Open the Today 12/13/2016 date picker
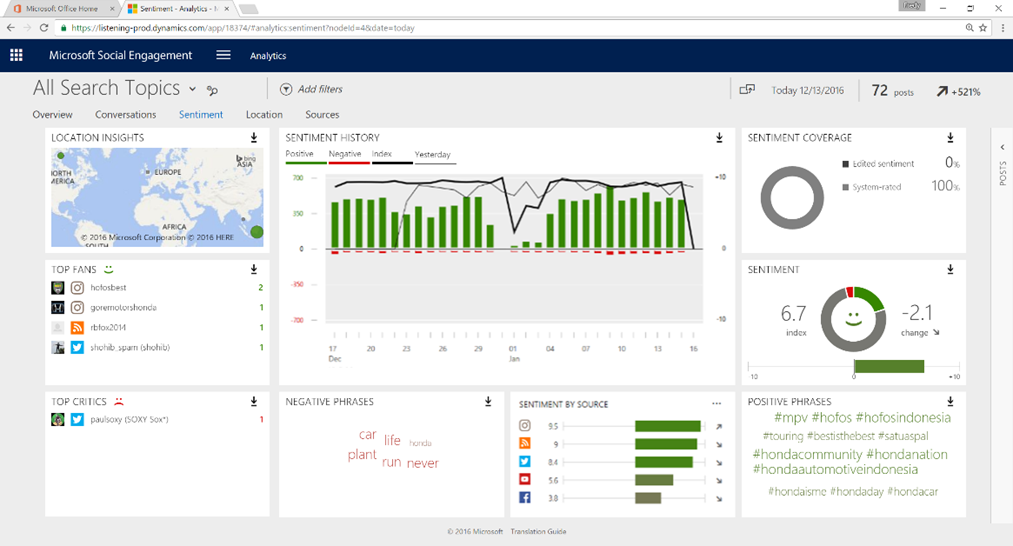1013x546 pixels. pos(807,91)
